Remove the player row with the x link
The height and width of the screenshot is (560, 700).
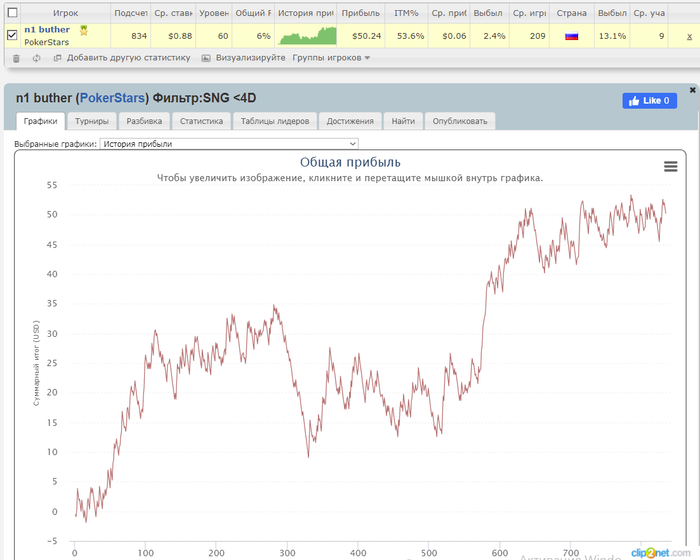689,37
